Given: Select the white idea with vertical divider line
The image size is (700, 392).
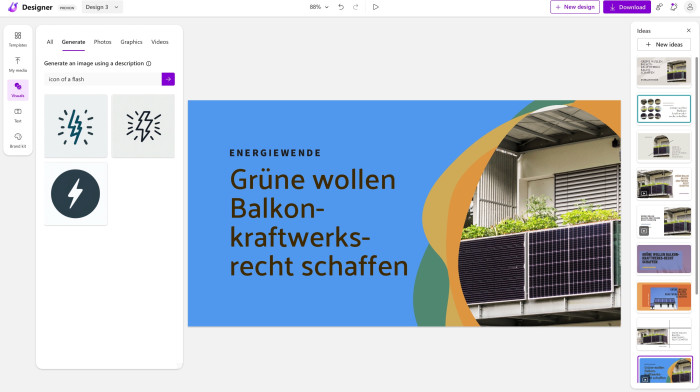Looking at the screenshot, I should pyautogui.click(x=664, y=334).
